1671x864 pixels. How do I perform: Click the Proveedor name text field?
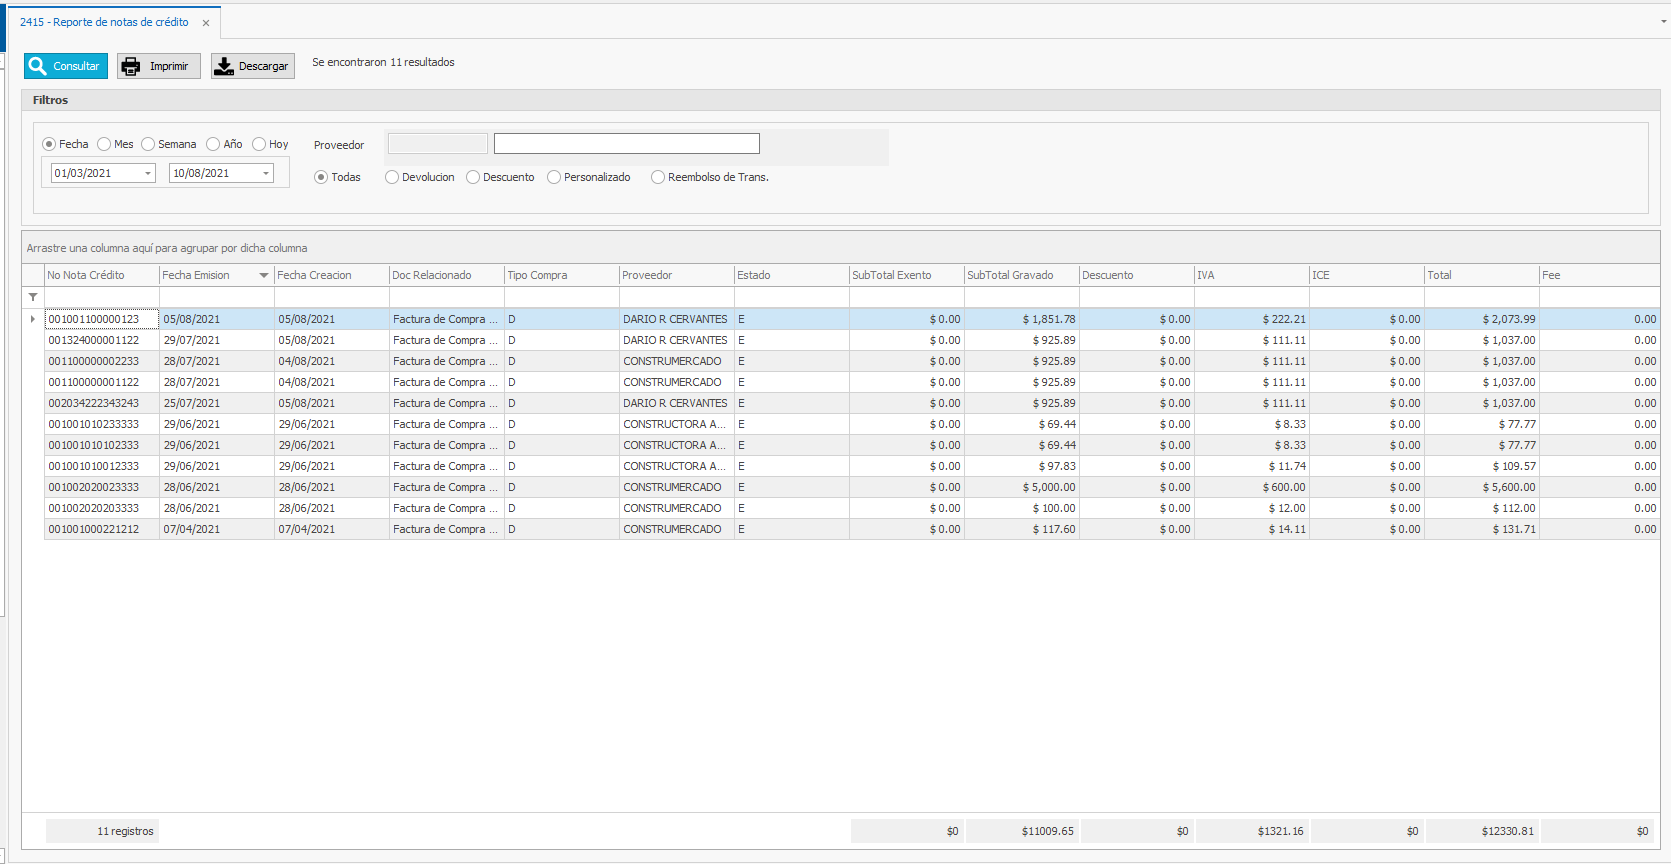pyautogui.click(x=626, y=144)
